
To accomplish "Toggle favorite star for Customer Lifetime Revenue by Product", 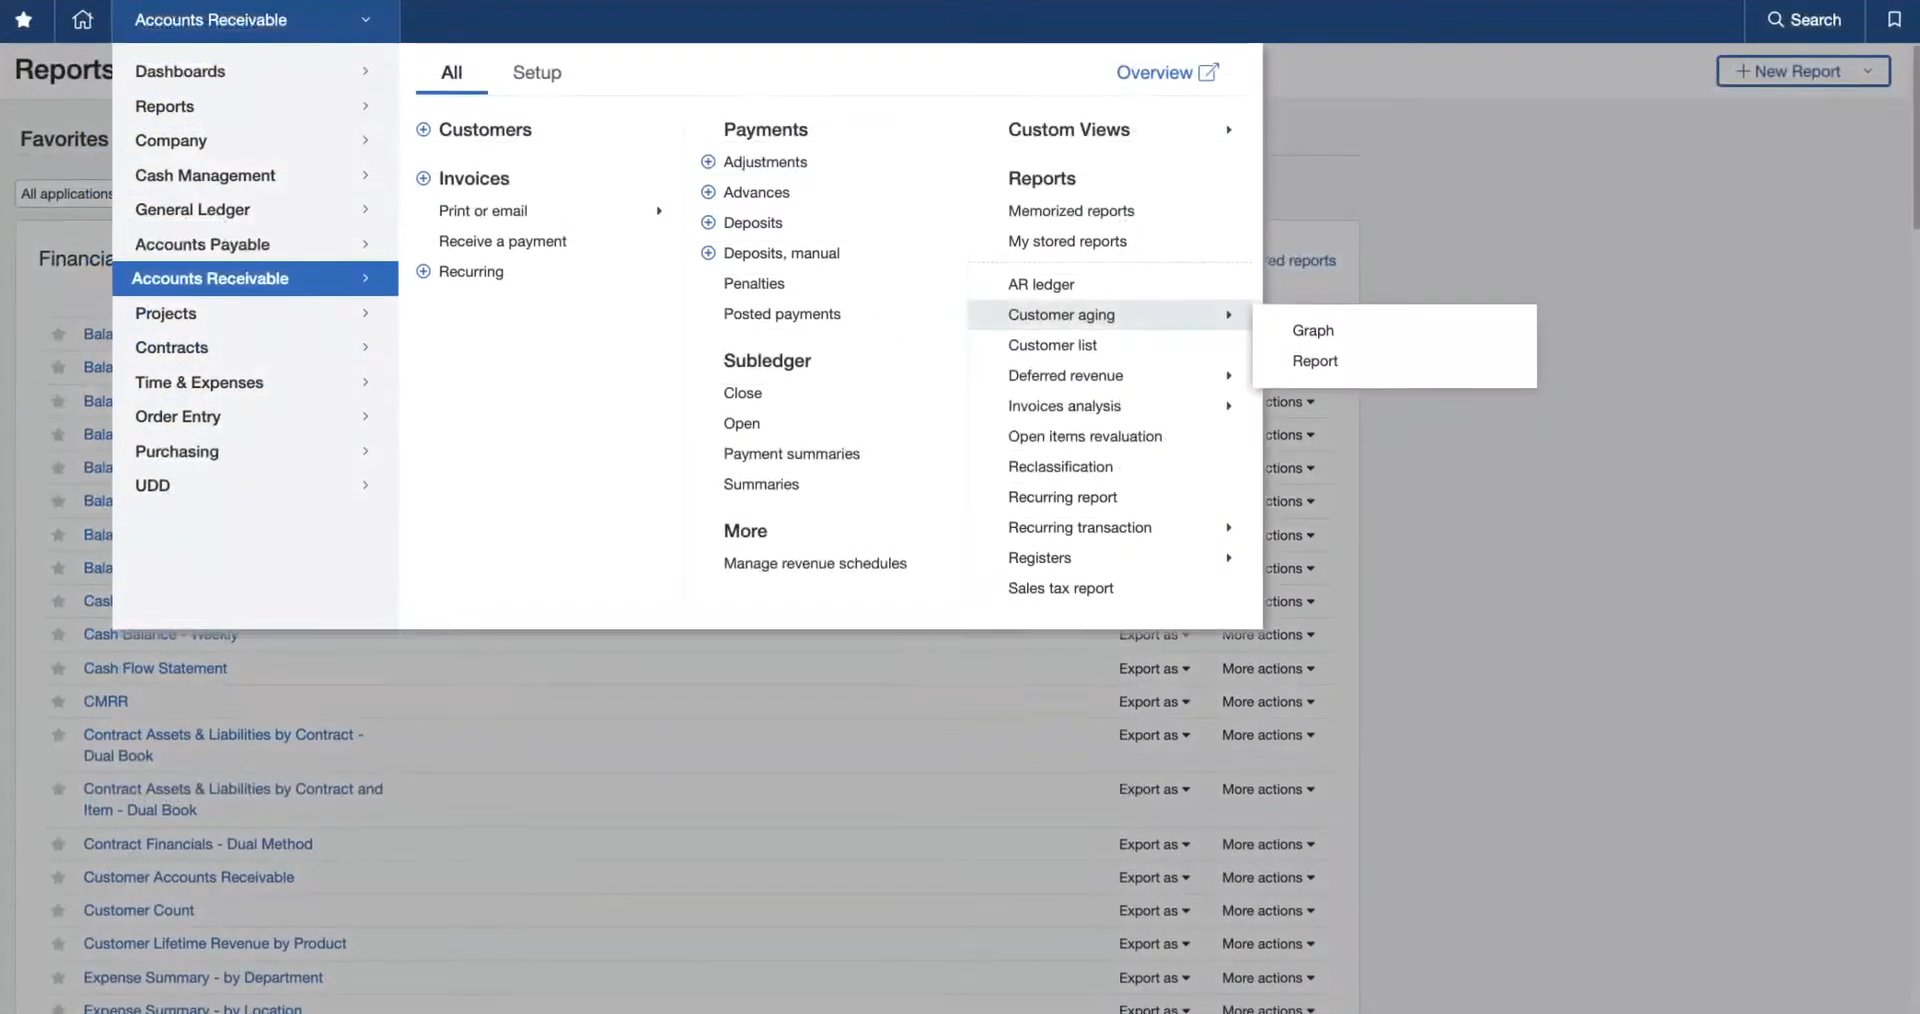I will click(x=58, y=944).
